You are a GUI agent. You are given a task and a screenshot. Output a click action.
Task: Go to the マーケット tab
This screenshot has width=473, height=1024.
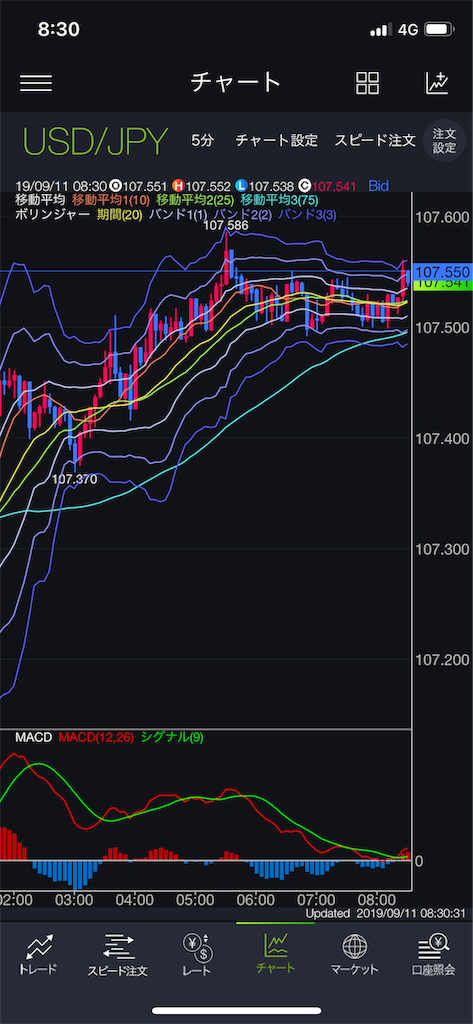click(354, 955)
